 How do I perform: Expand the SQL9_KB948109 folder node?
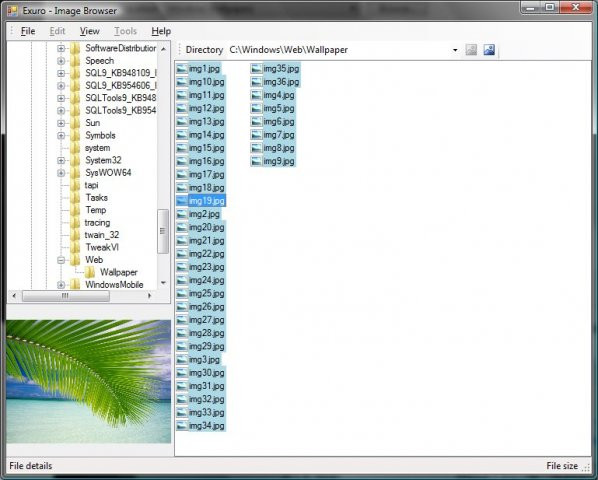(61, 73)
